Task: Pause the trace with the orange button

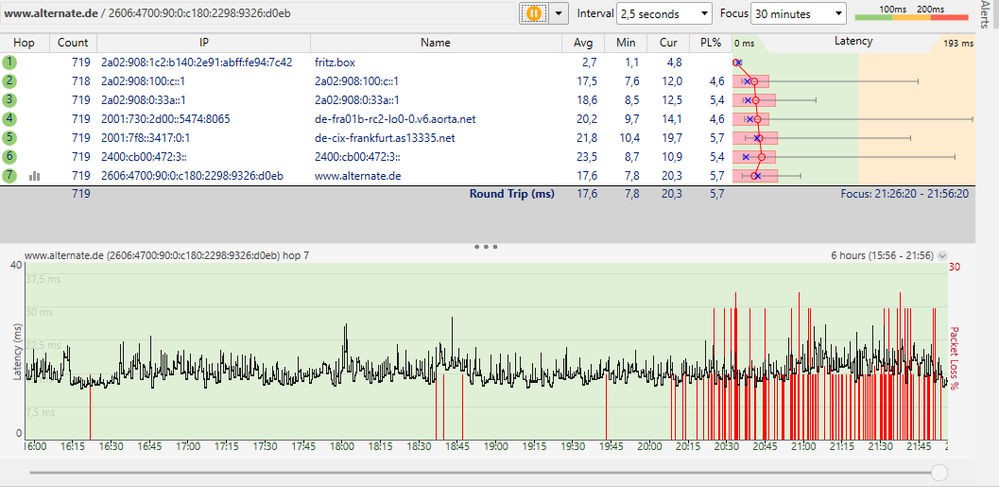Action: (x=532, y=14)
